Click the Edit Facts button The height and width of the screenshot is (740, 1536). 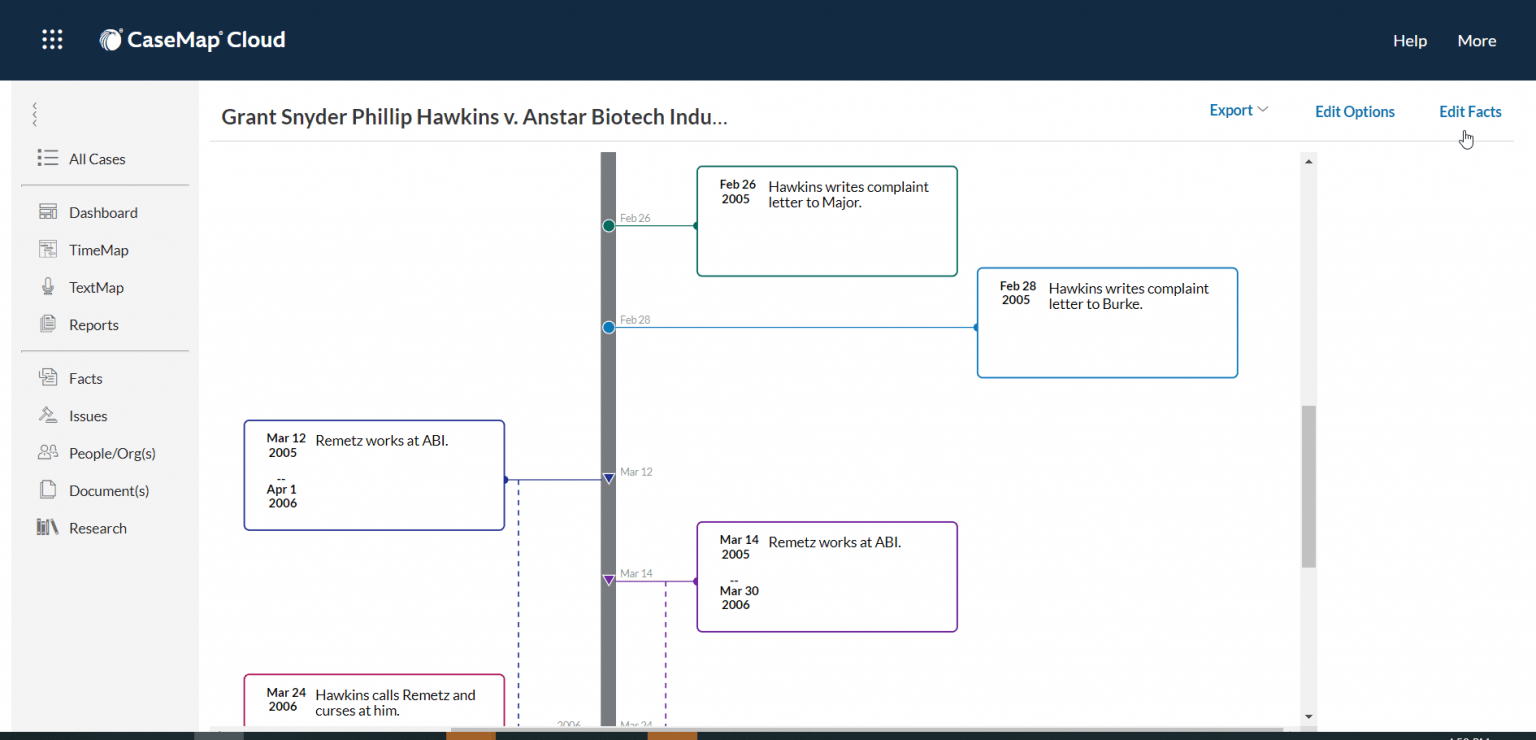tap(1470, 111)
